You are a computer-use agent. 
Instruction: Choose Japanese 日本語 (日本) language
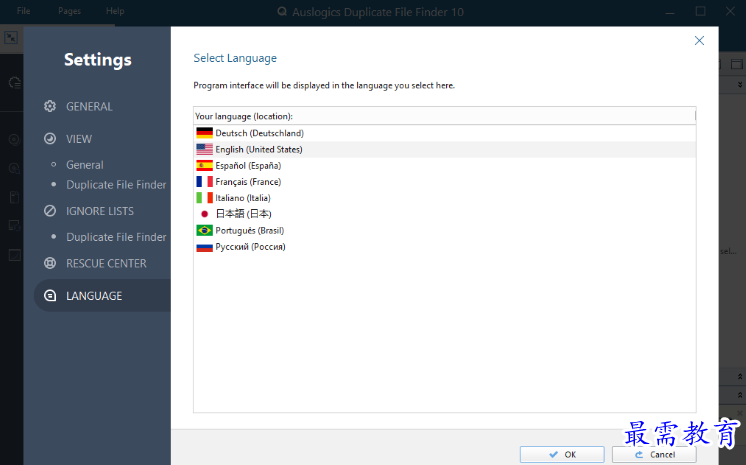444,214
